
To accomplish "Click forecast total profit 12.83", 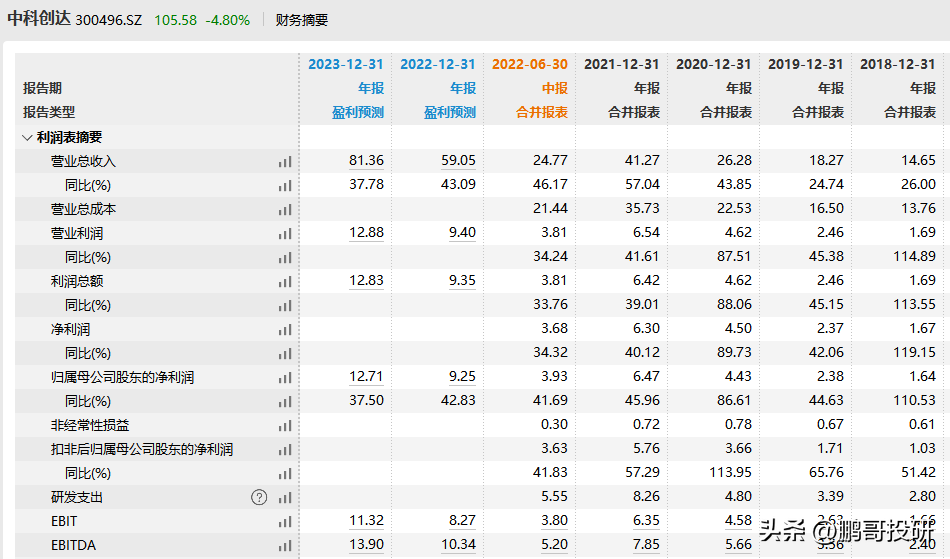I will pos(367,280).
